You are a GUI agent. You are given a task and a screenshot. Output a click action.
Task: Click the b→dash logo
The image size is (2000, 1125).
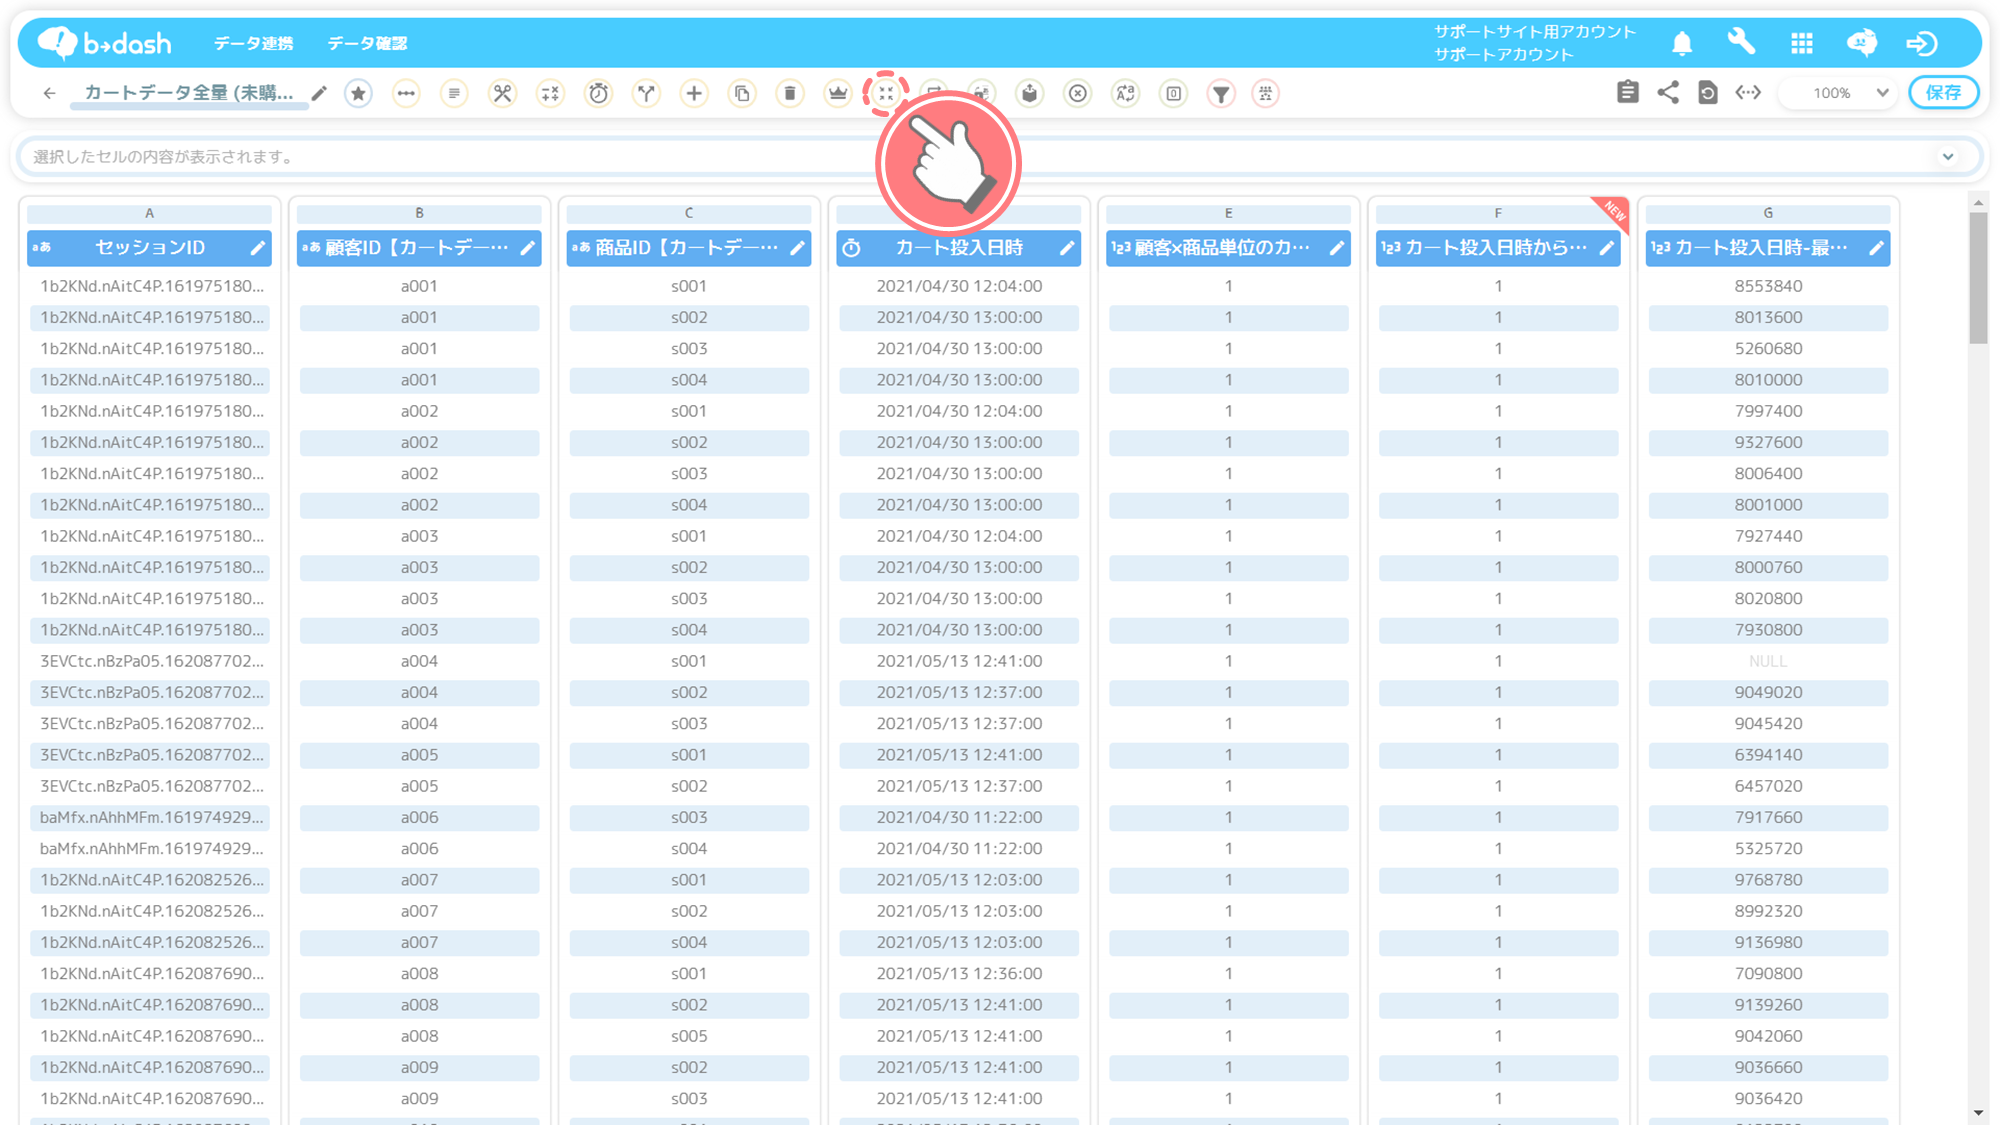click(104, 43)
